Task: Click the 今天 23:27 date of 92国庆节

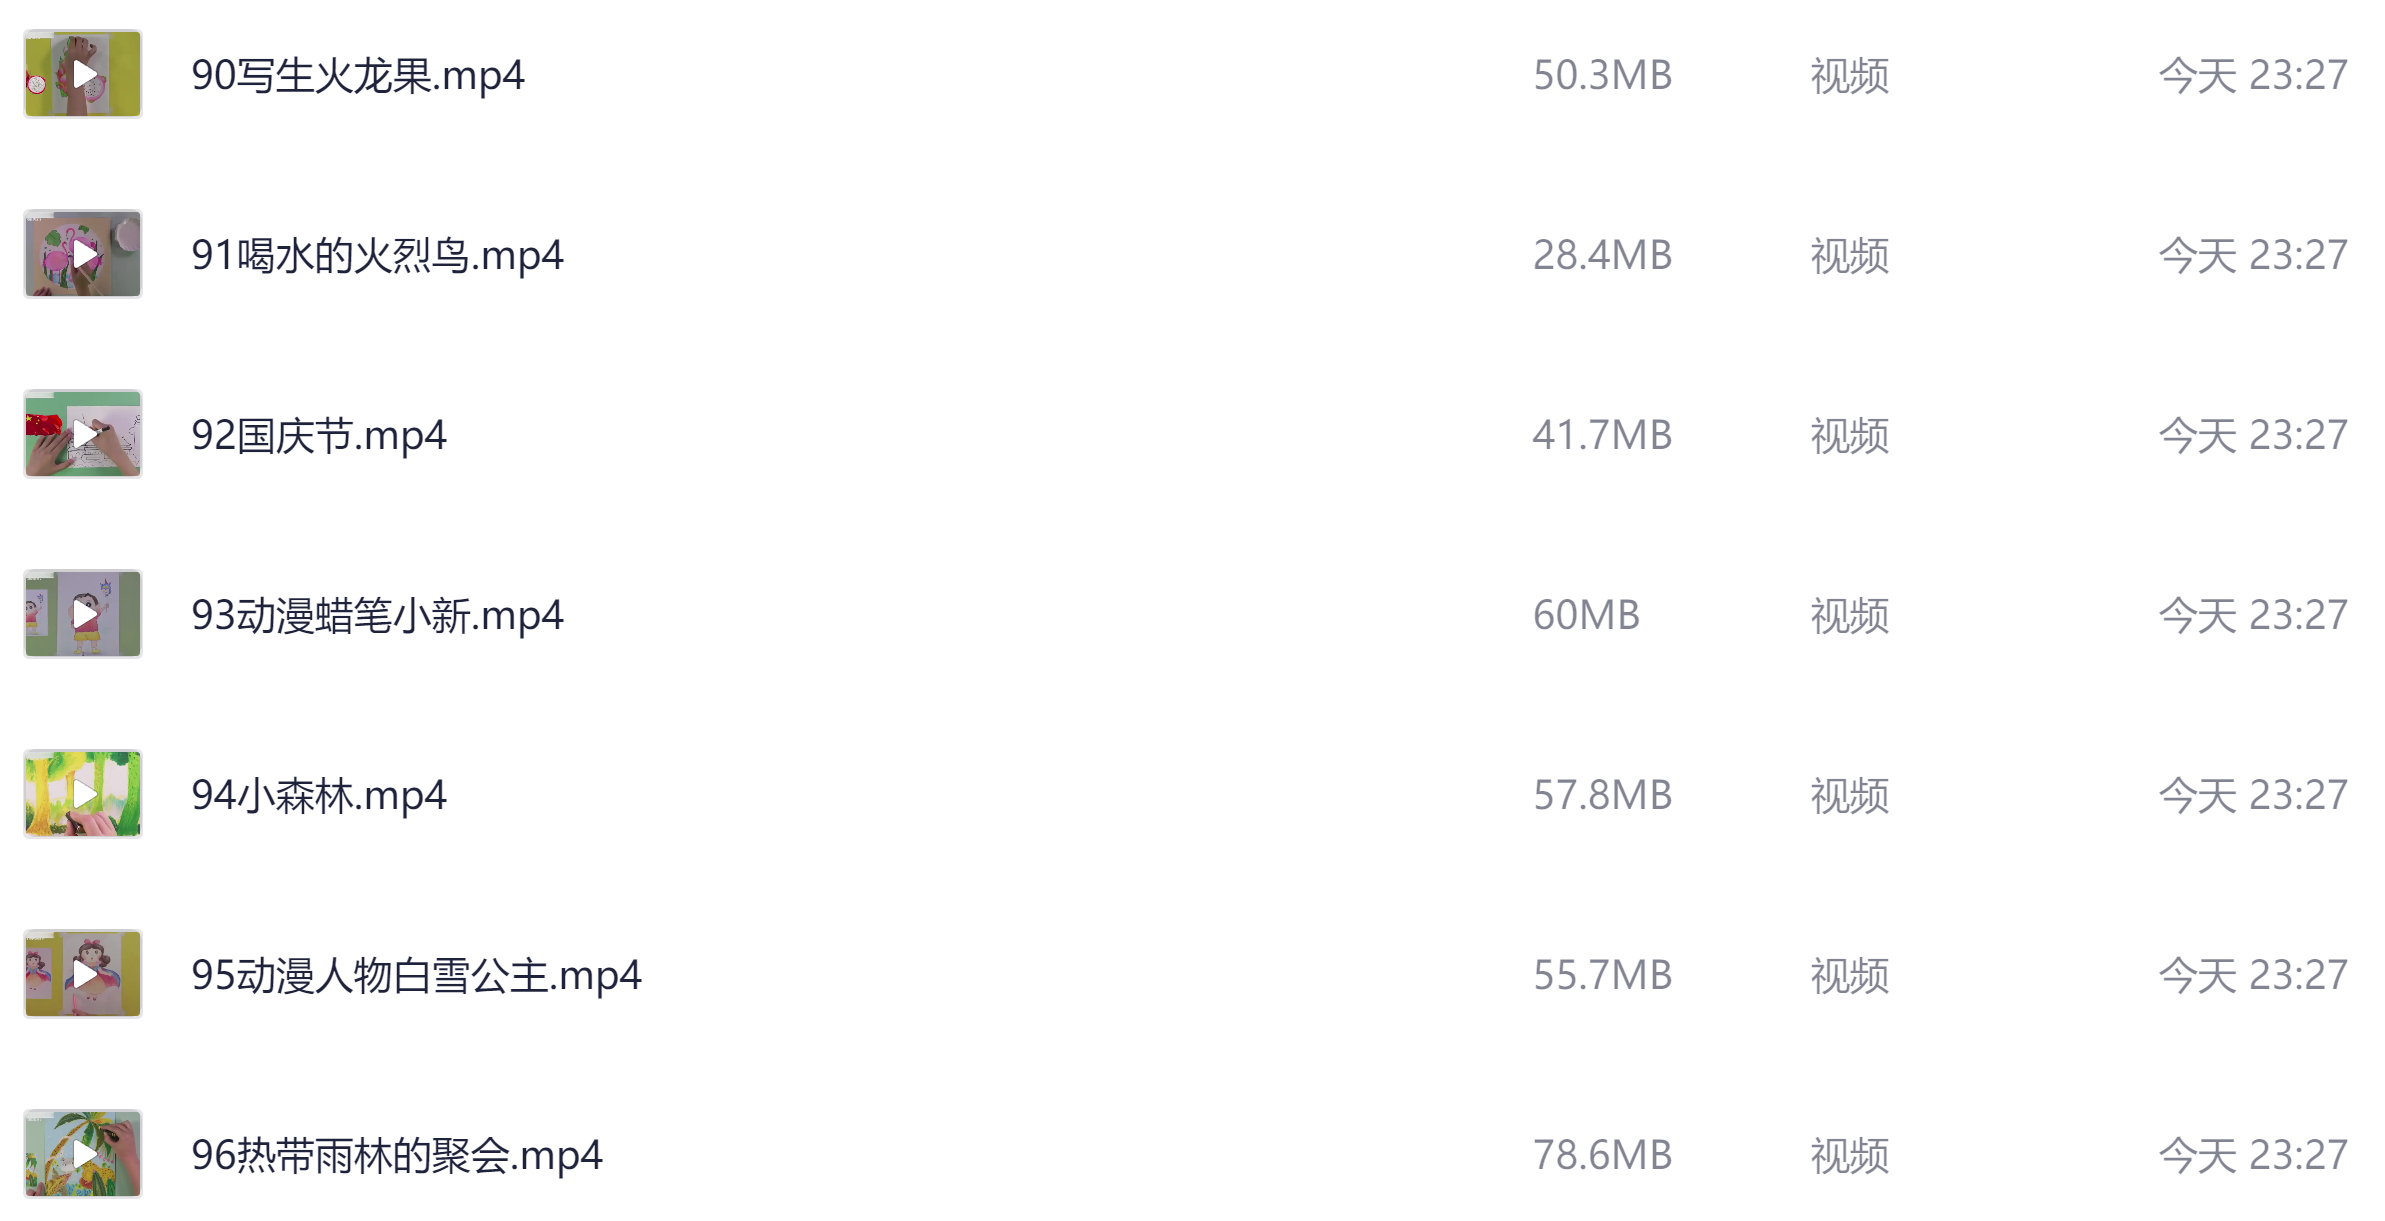Action: 2252,435
